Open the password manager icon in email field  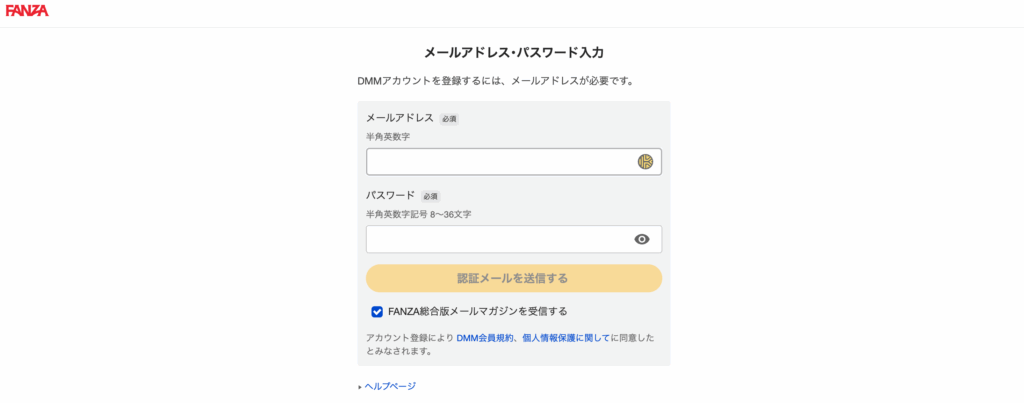pos(645,162)
